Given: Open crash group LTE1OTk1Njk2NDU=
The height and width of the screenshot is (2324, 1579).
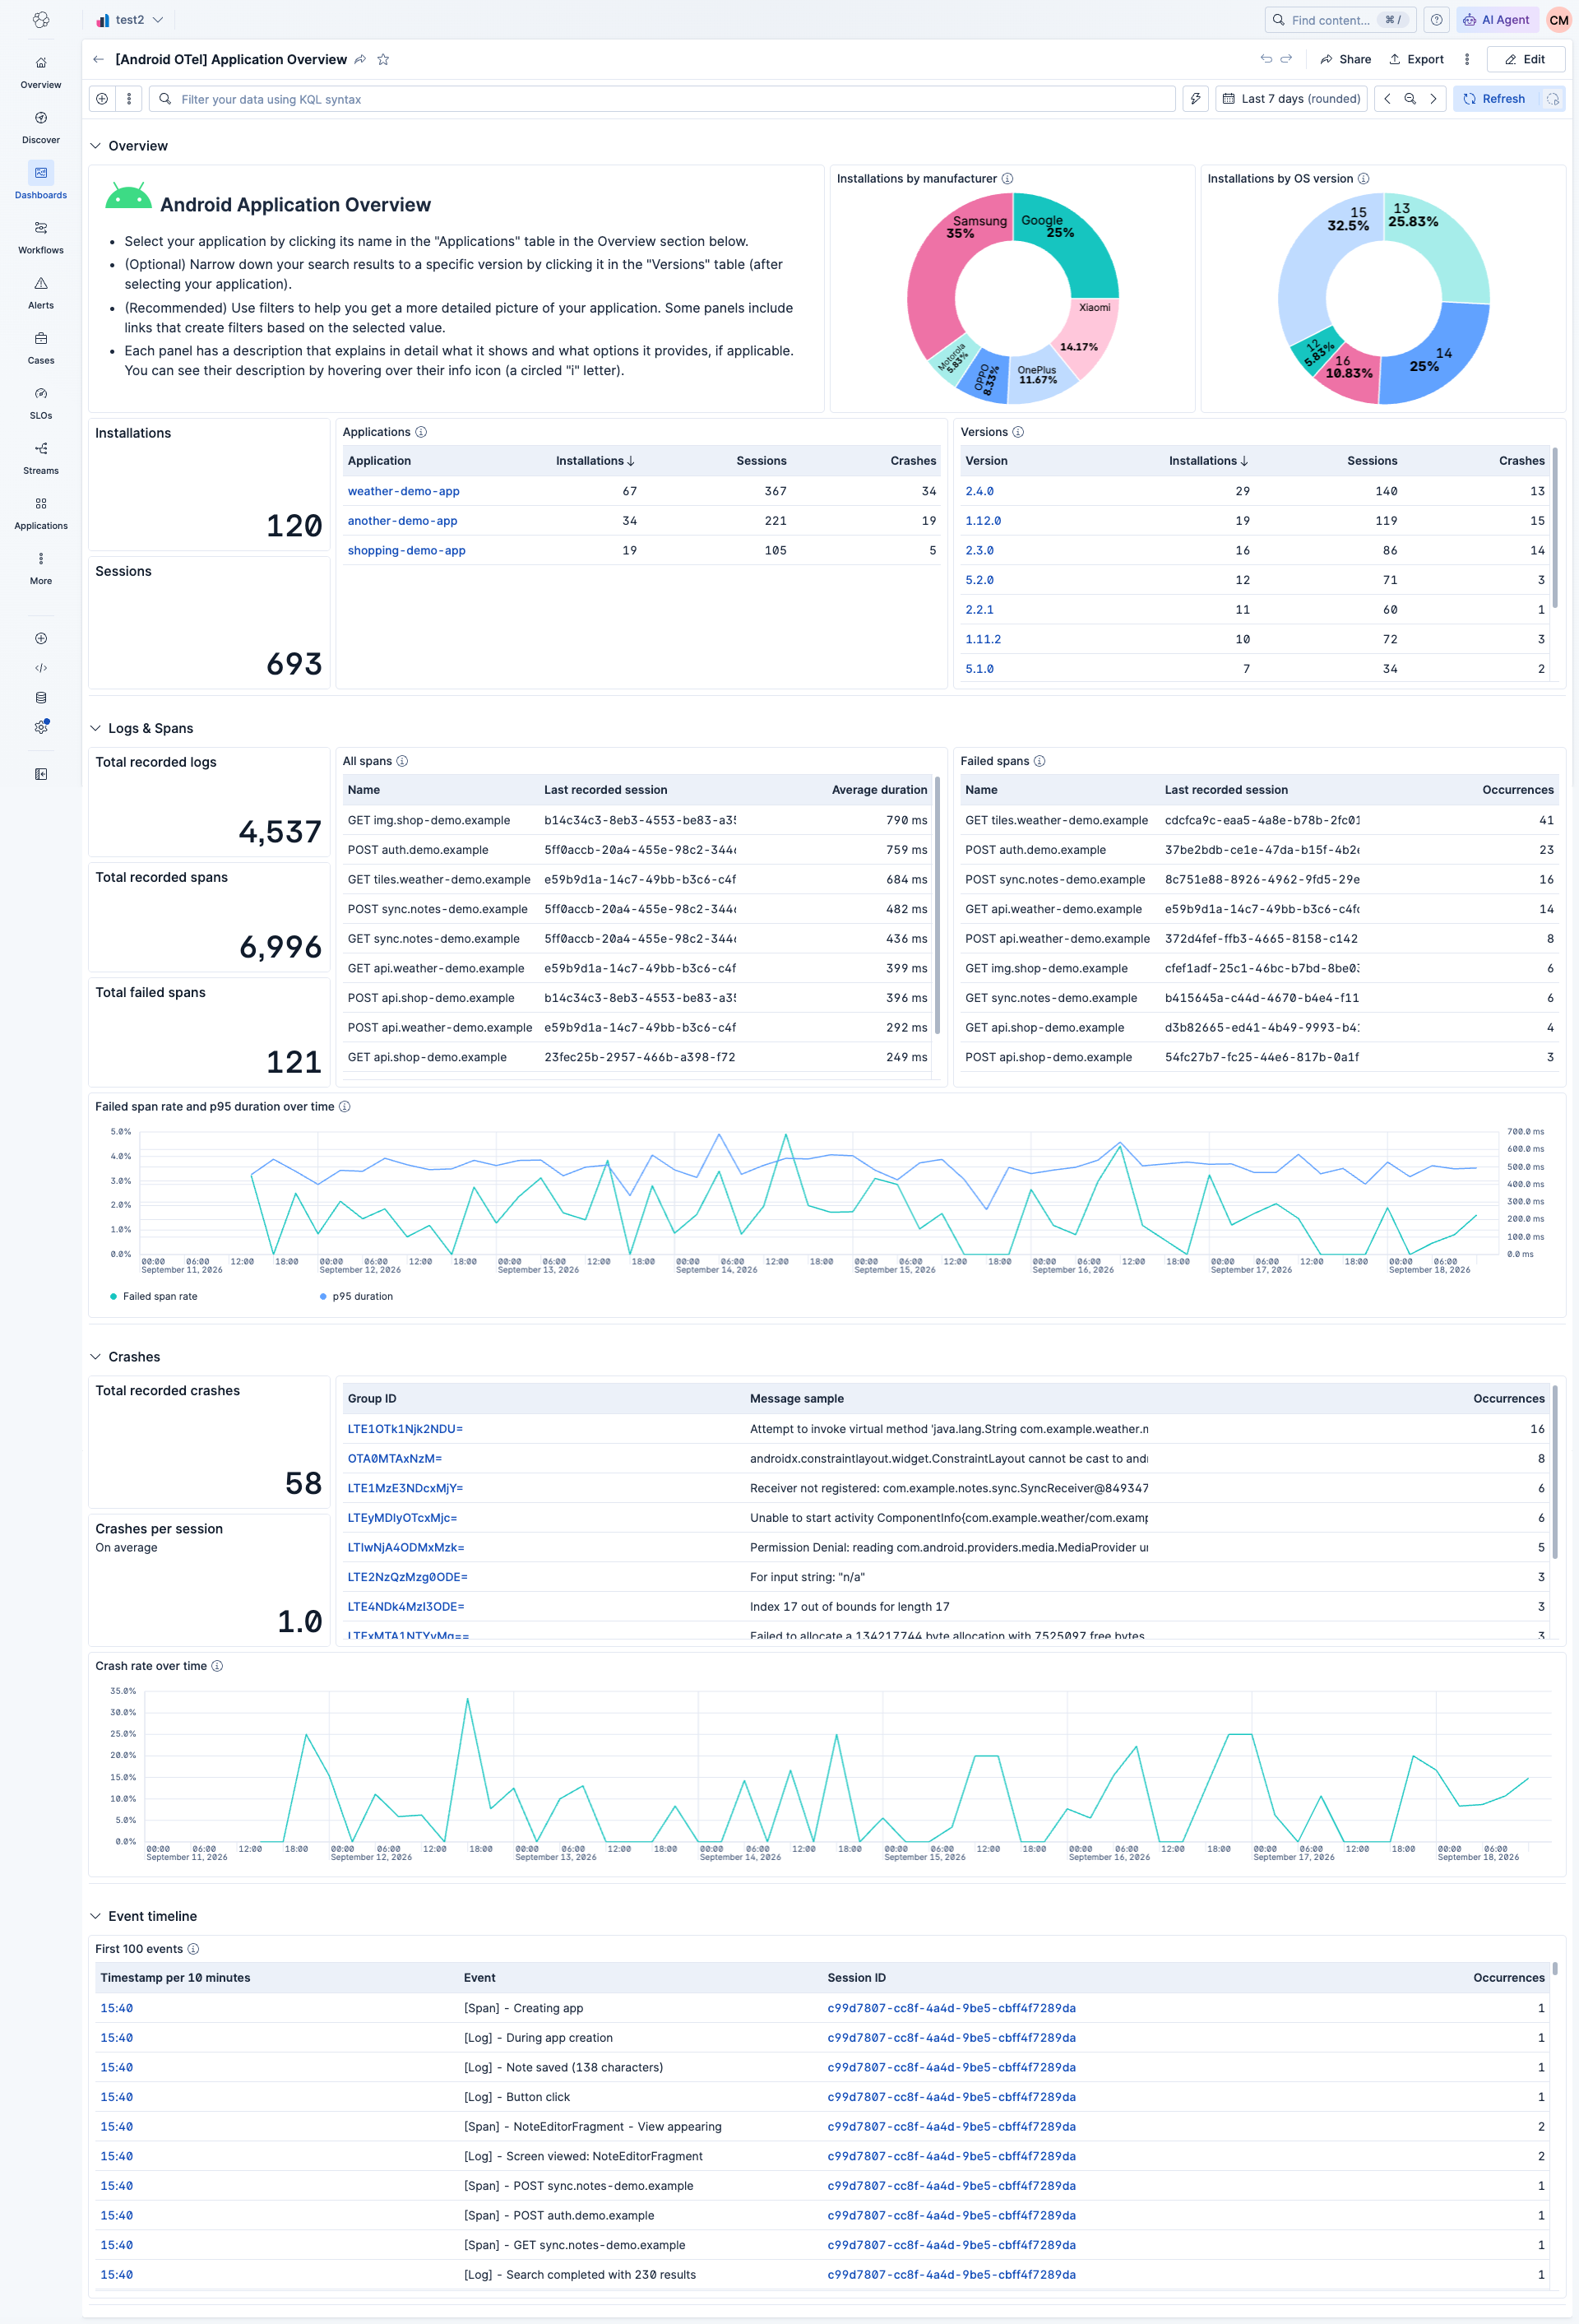Looking at the screenshot, I should coord(405,1429).
